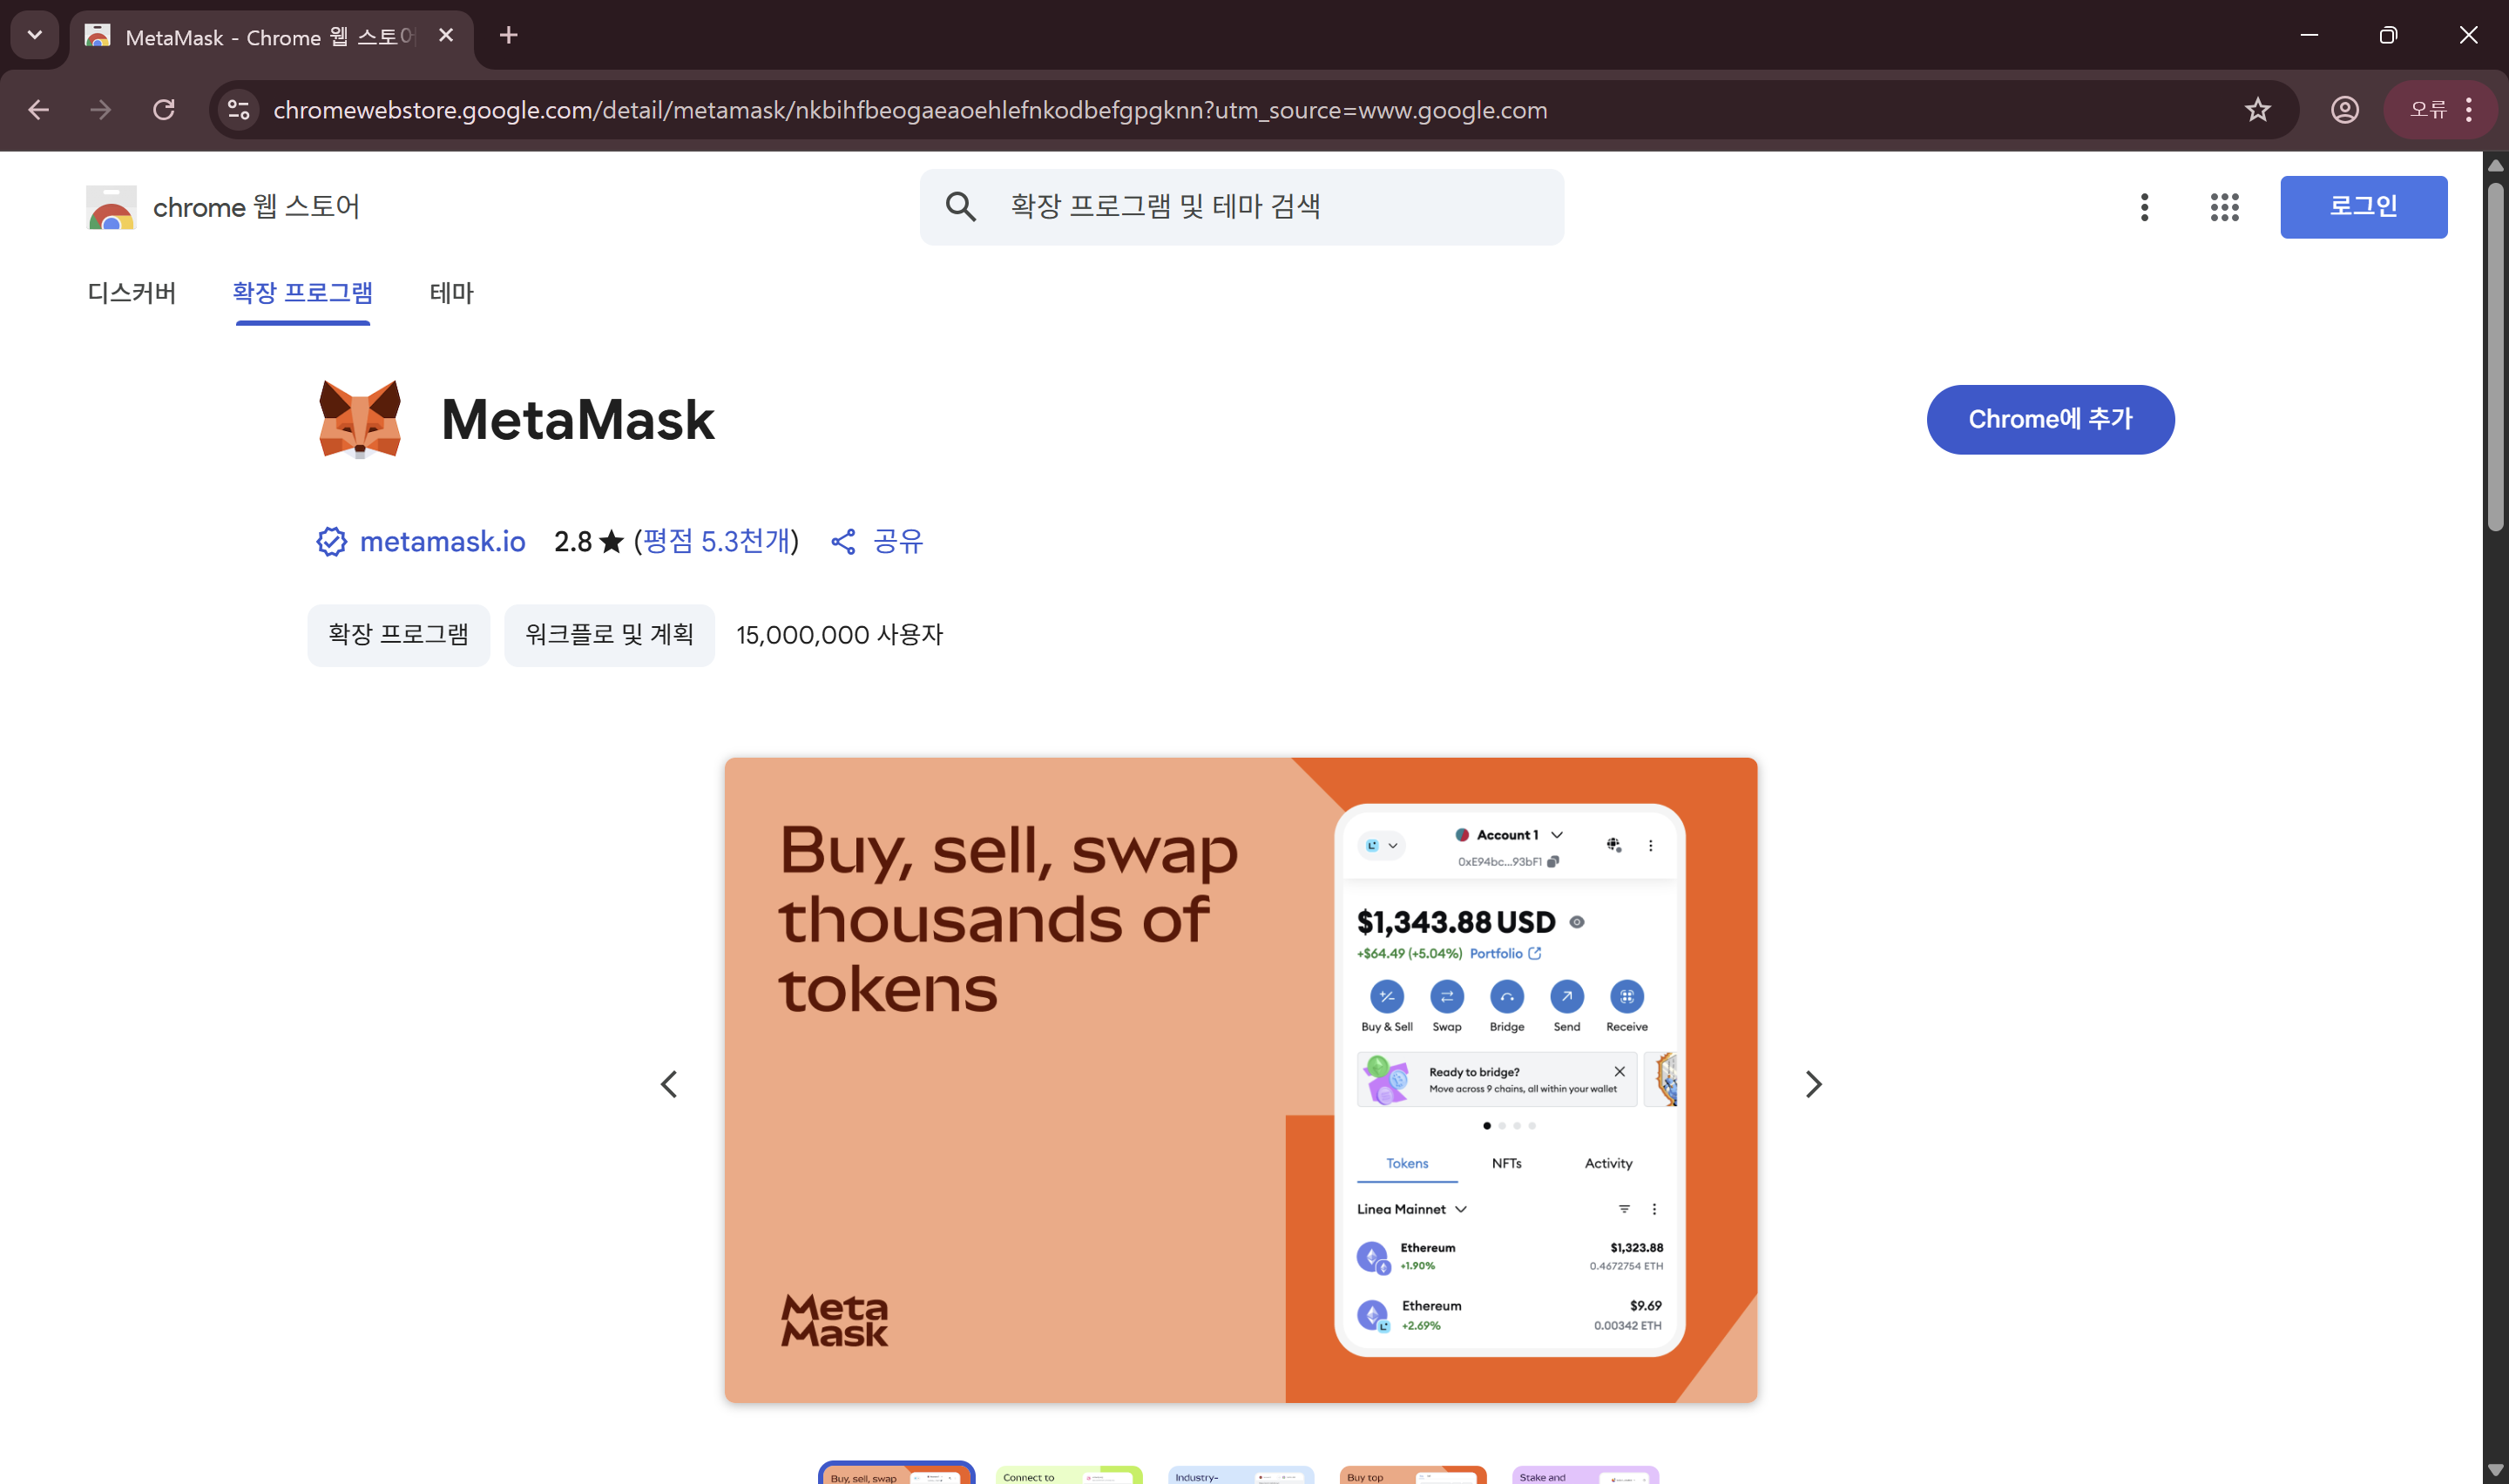Open the web store three-dot menu
2509x1484 pixels.
point(2144,207)
